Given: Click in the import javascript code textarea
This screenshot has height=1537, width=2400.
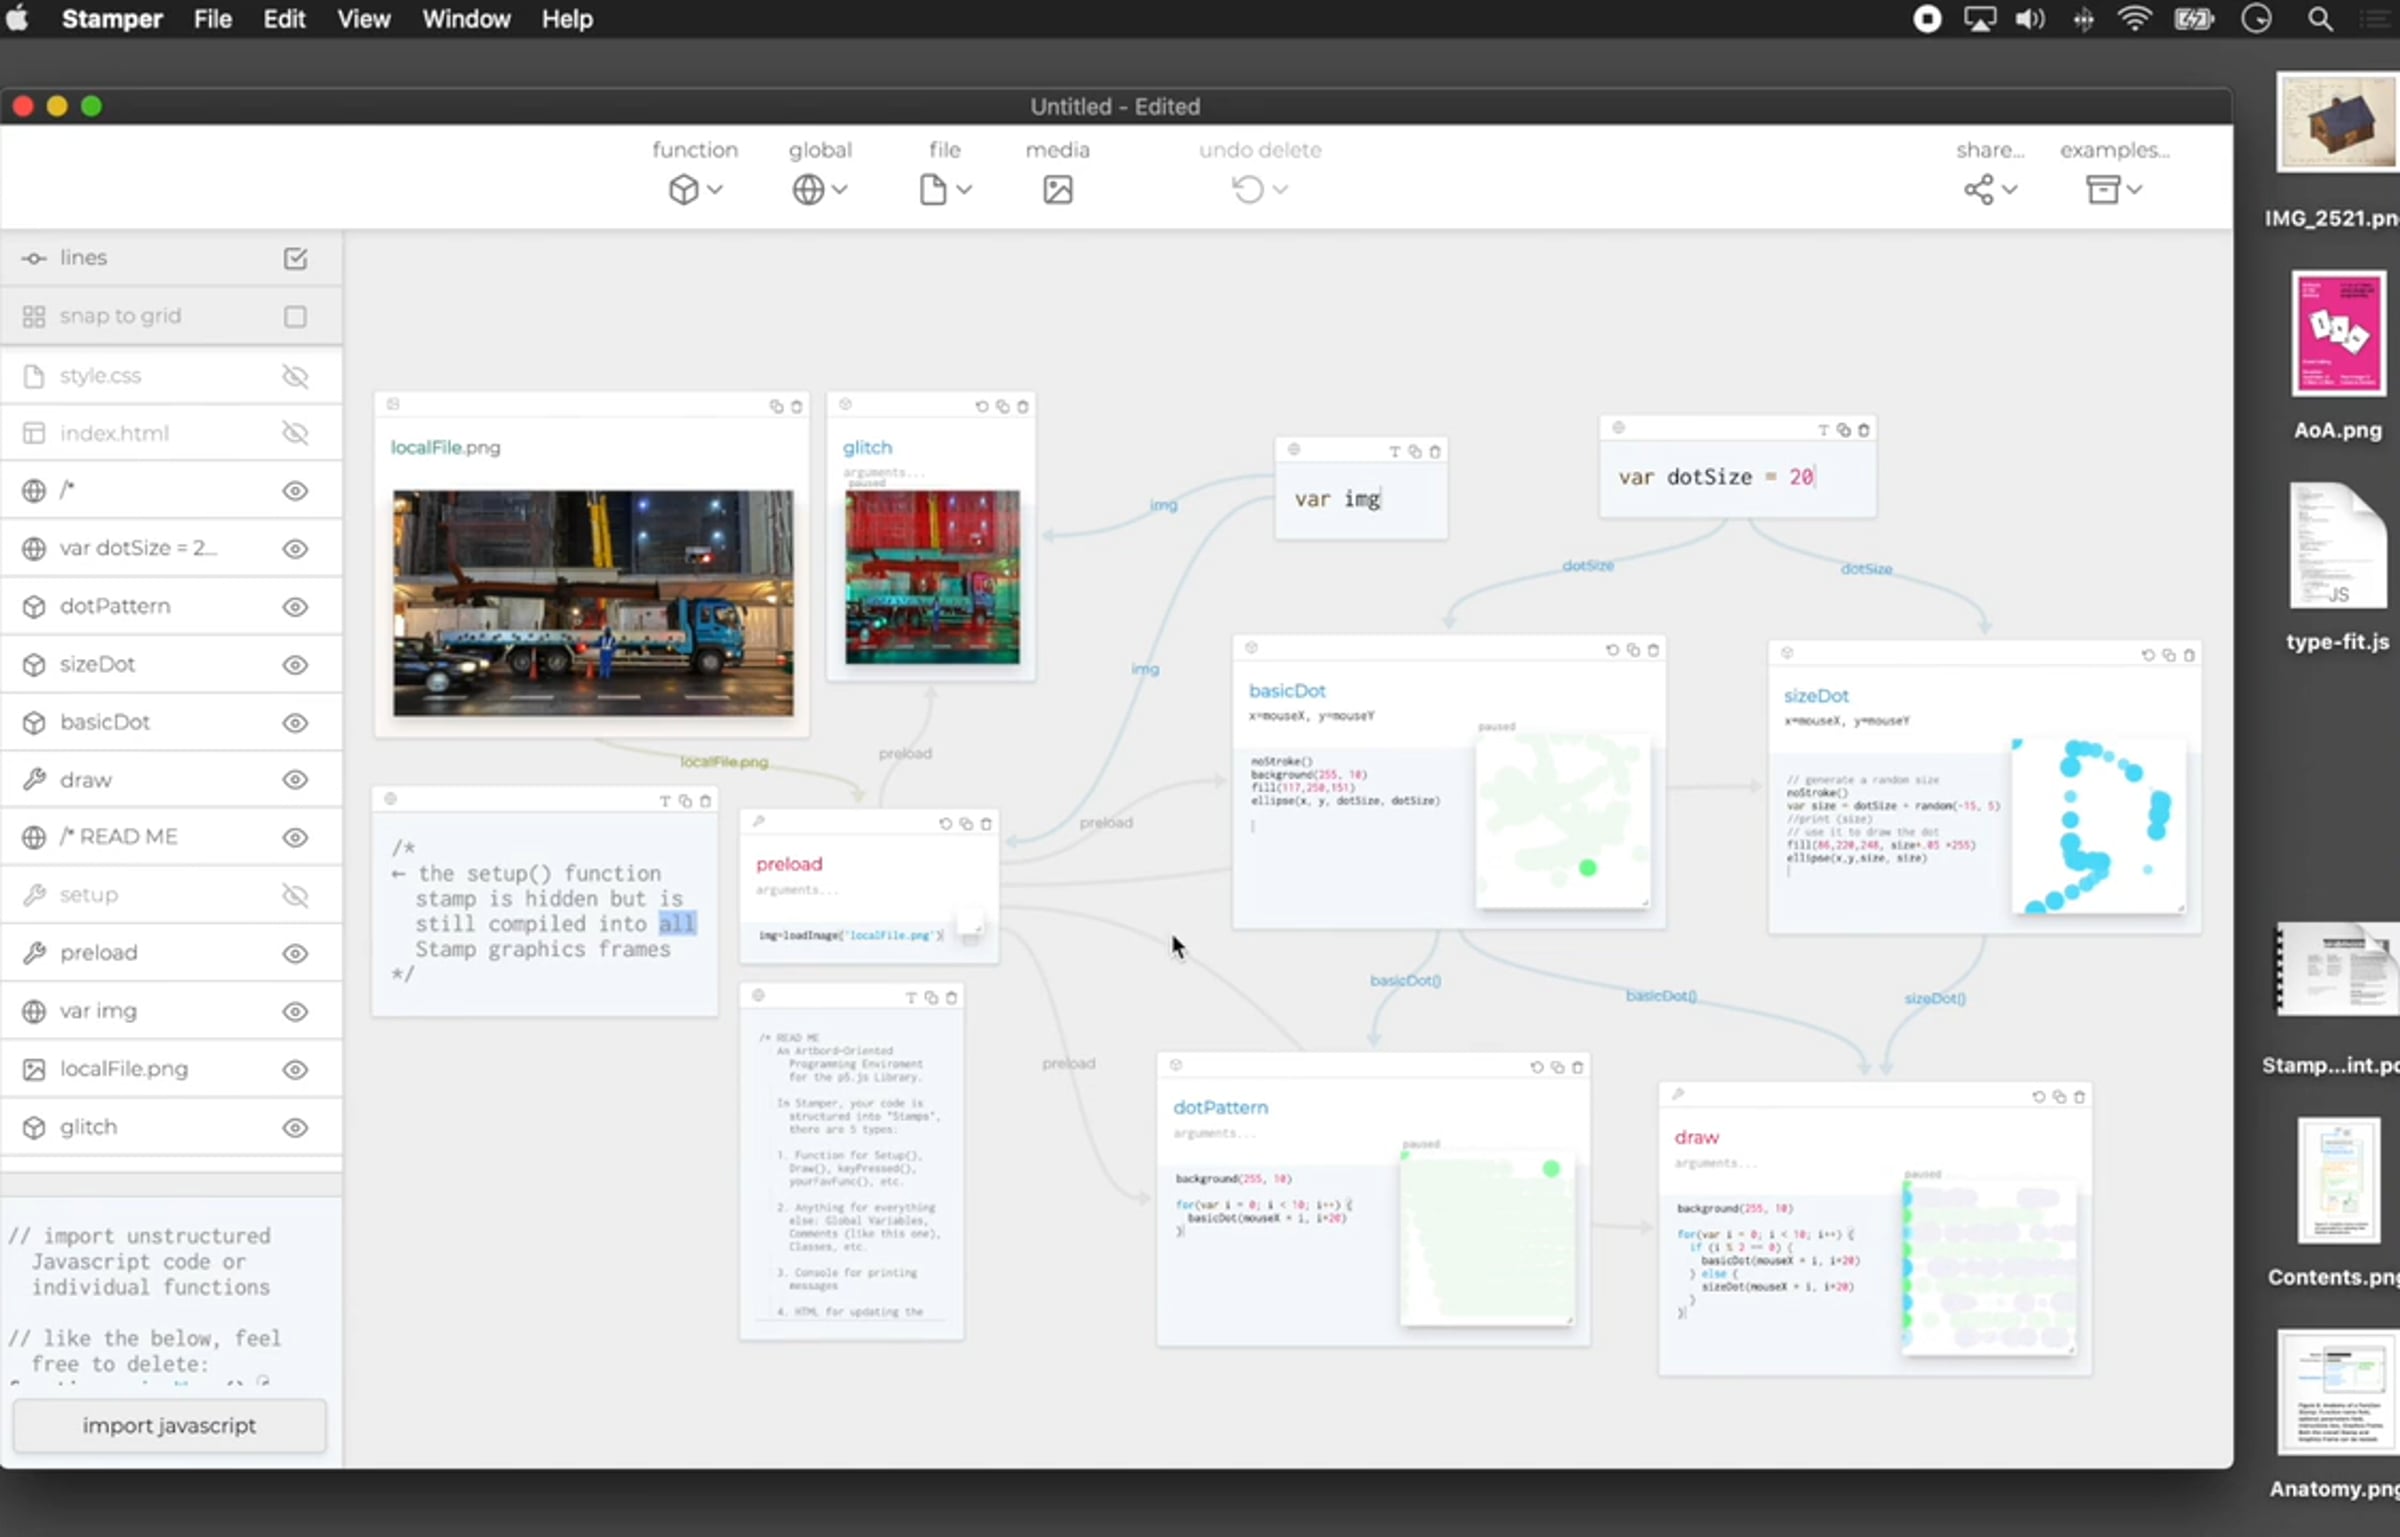Looking at the screenshot, I should [x=171, y=1293].
